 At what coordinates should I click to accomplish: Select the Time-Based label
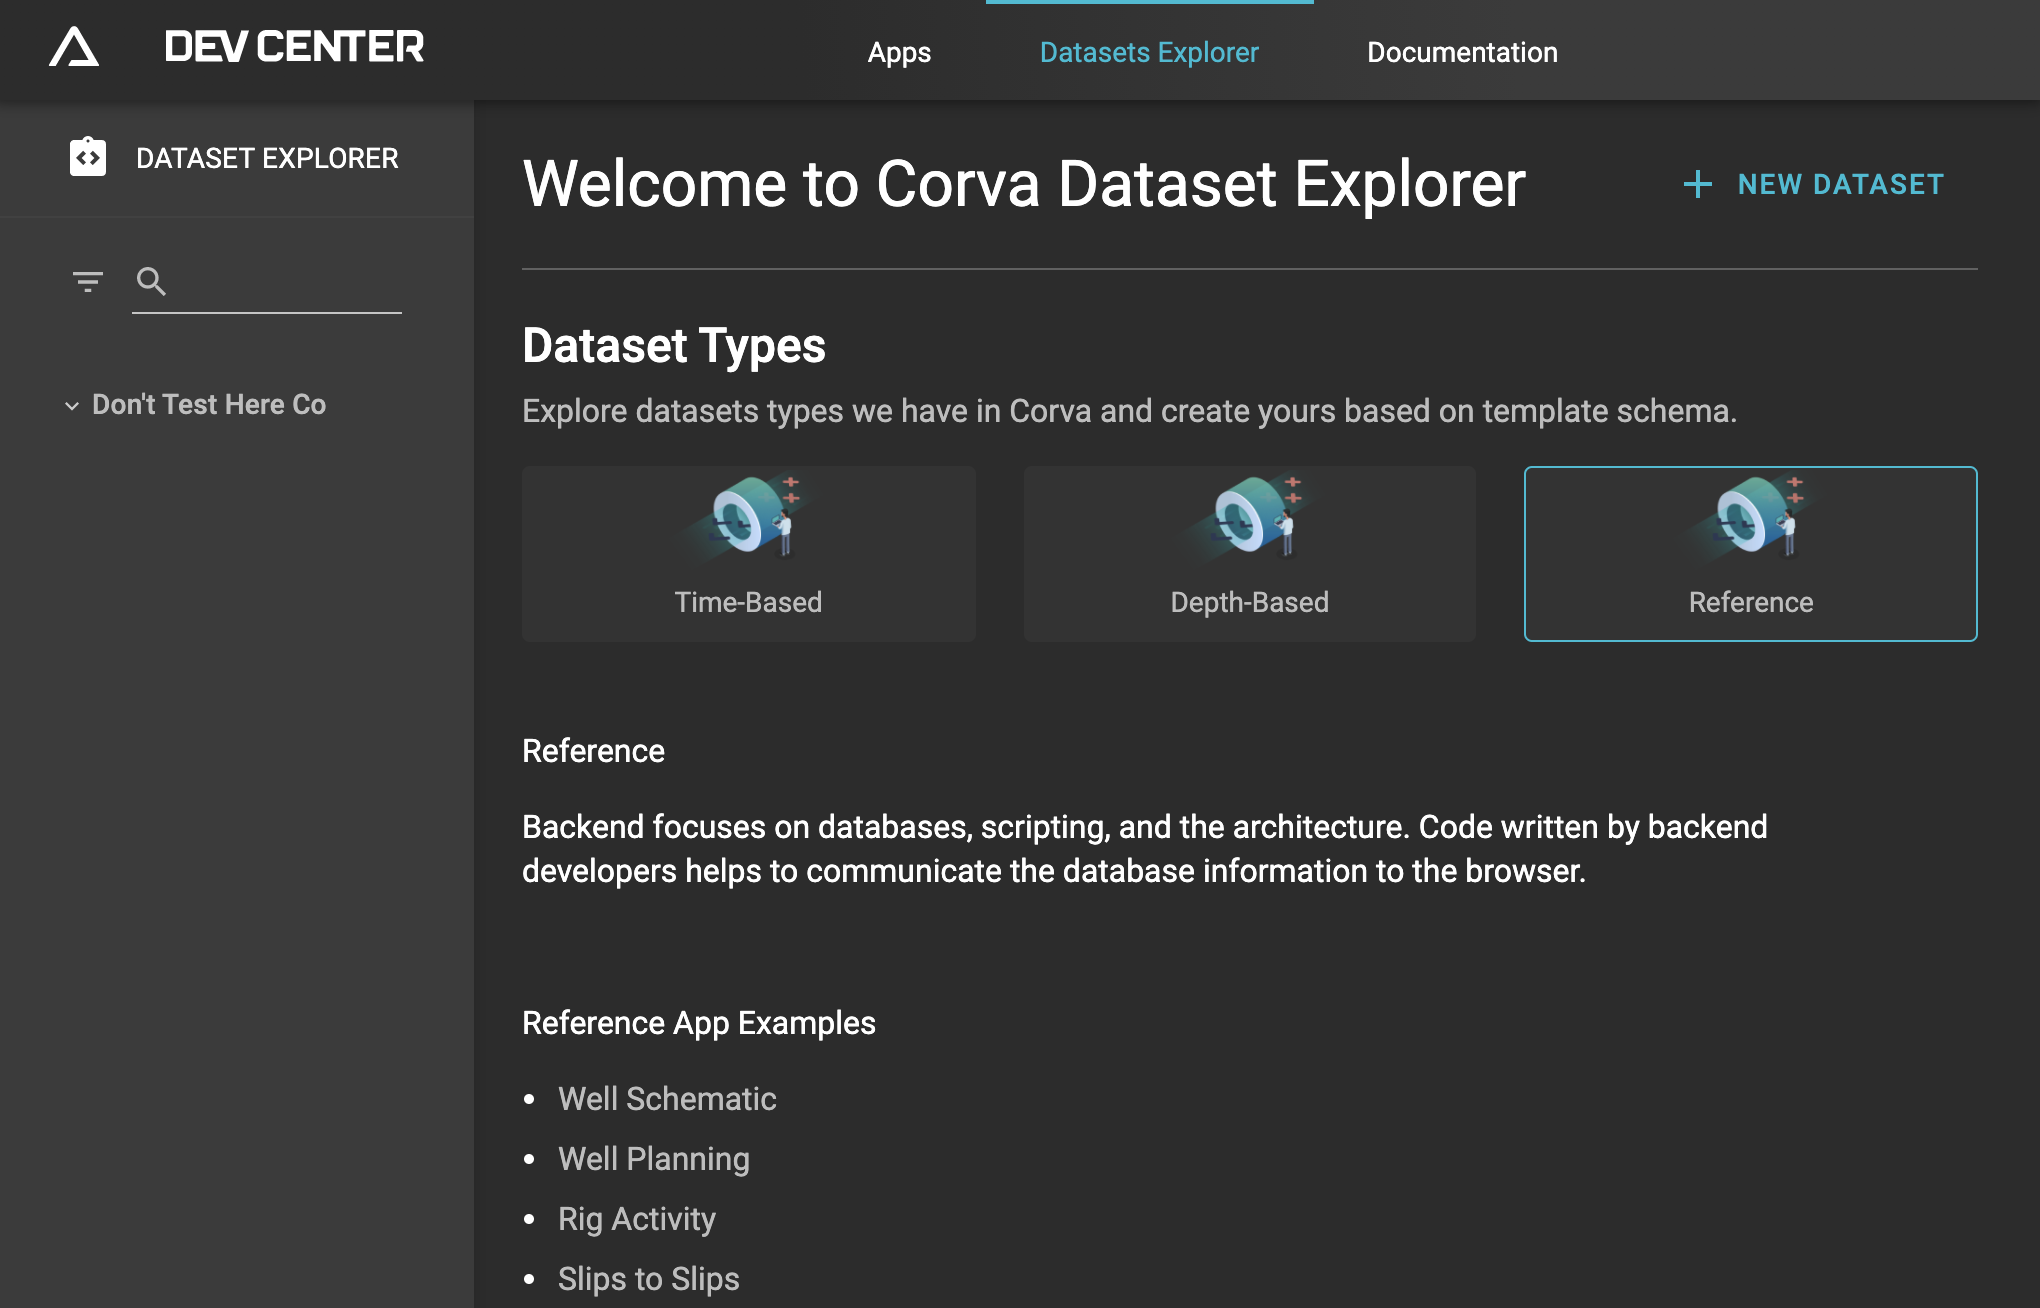pyautogui.click(x=748, y=602)
